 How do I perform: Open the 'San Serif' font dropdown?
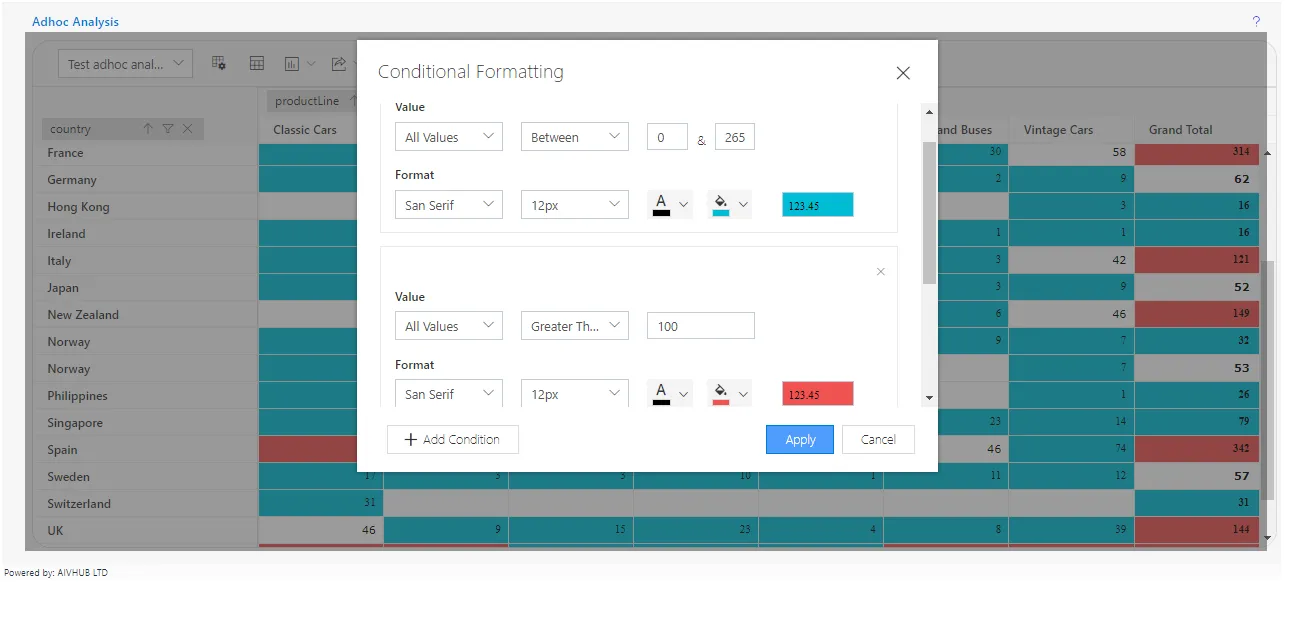point(448,204)
